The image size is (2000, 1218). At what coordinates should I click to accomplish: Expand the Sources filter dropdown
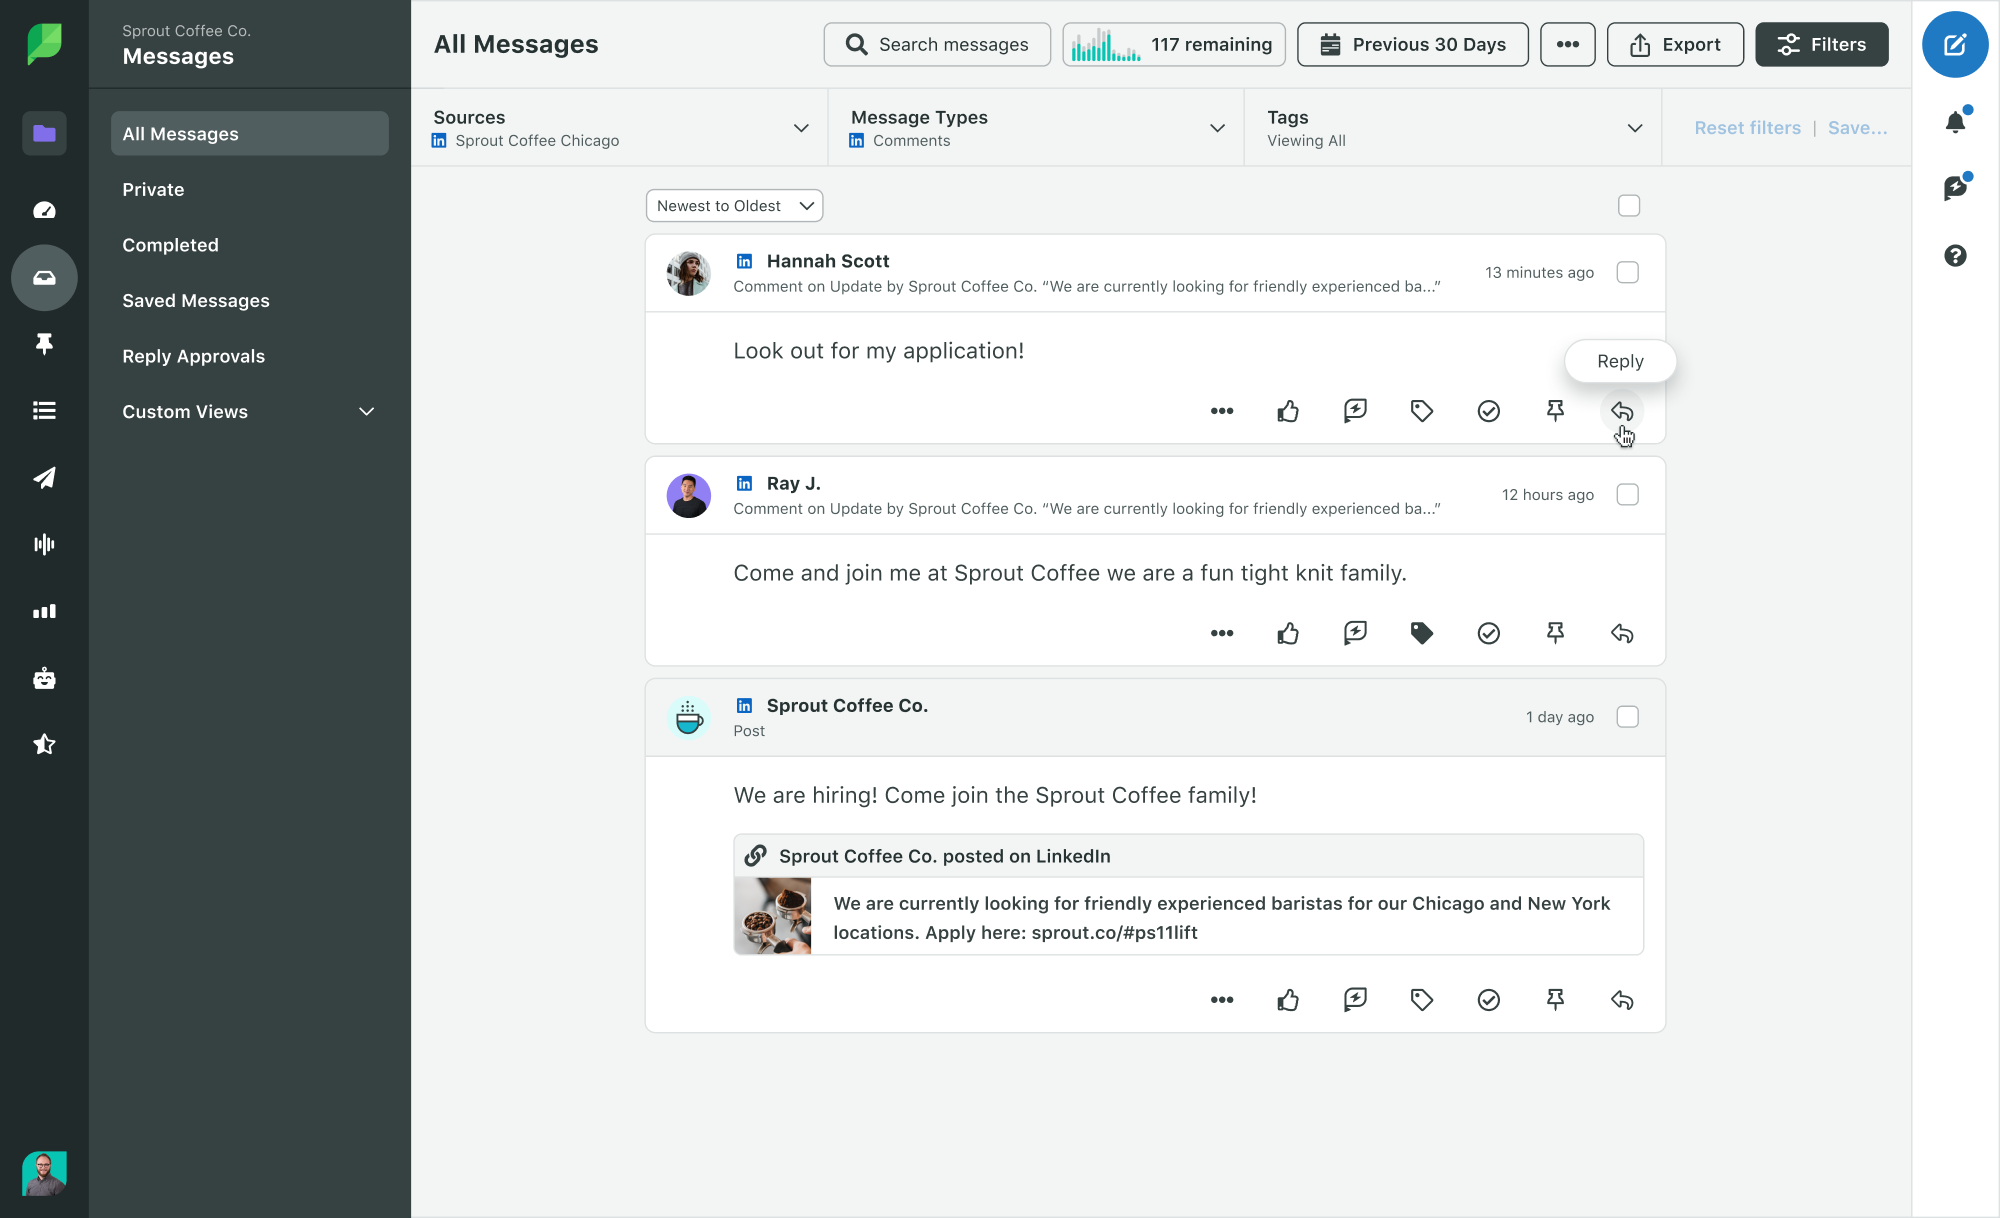(x=801, y=127)
